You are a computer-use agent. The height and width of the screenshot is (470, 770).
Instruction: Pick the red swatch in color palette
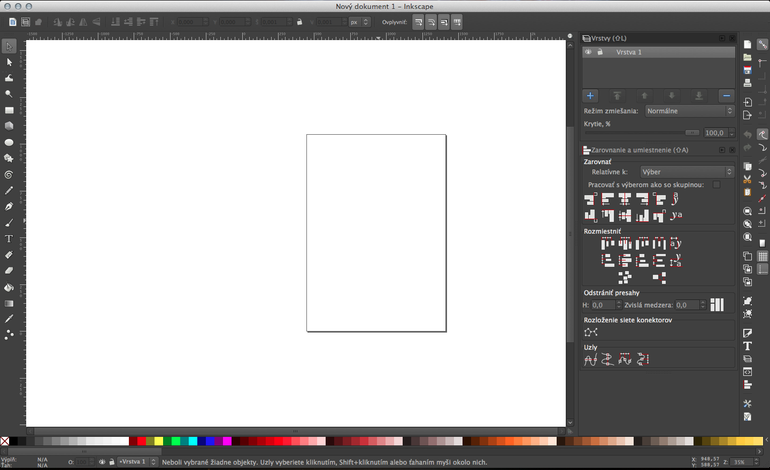pos(141,441)
